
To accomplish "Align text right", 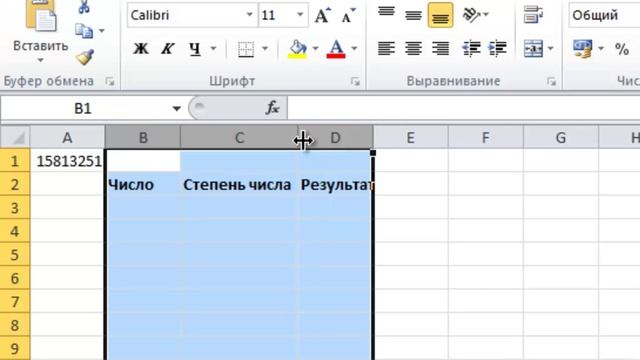I will coord(440,49).
